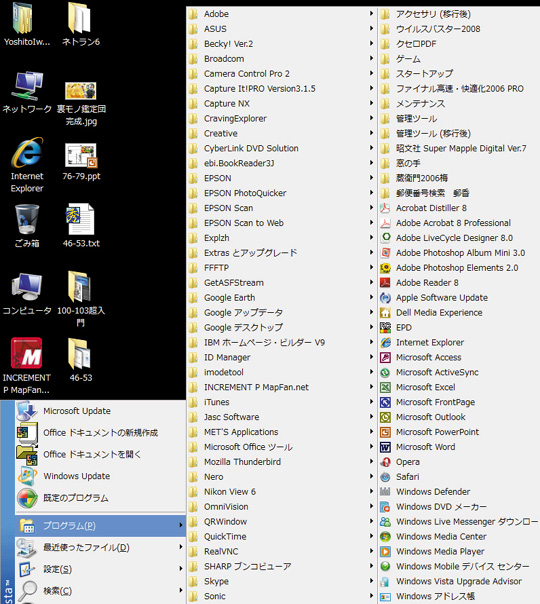Open Microsoft Outlook icon
The height and width of the screenshot is (604, 540).
385,417
